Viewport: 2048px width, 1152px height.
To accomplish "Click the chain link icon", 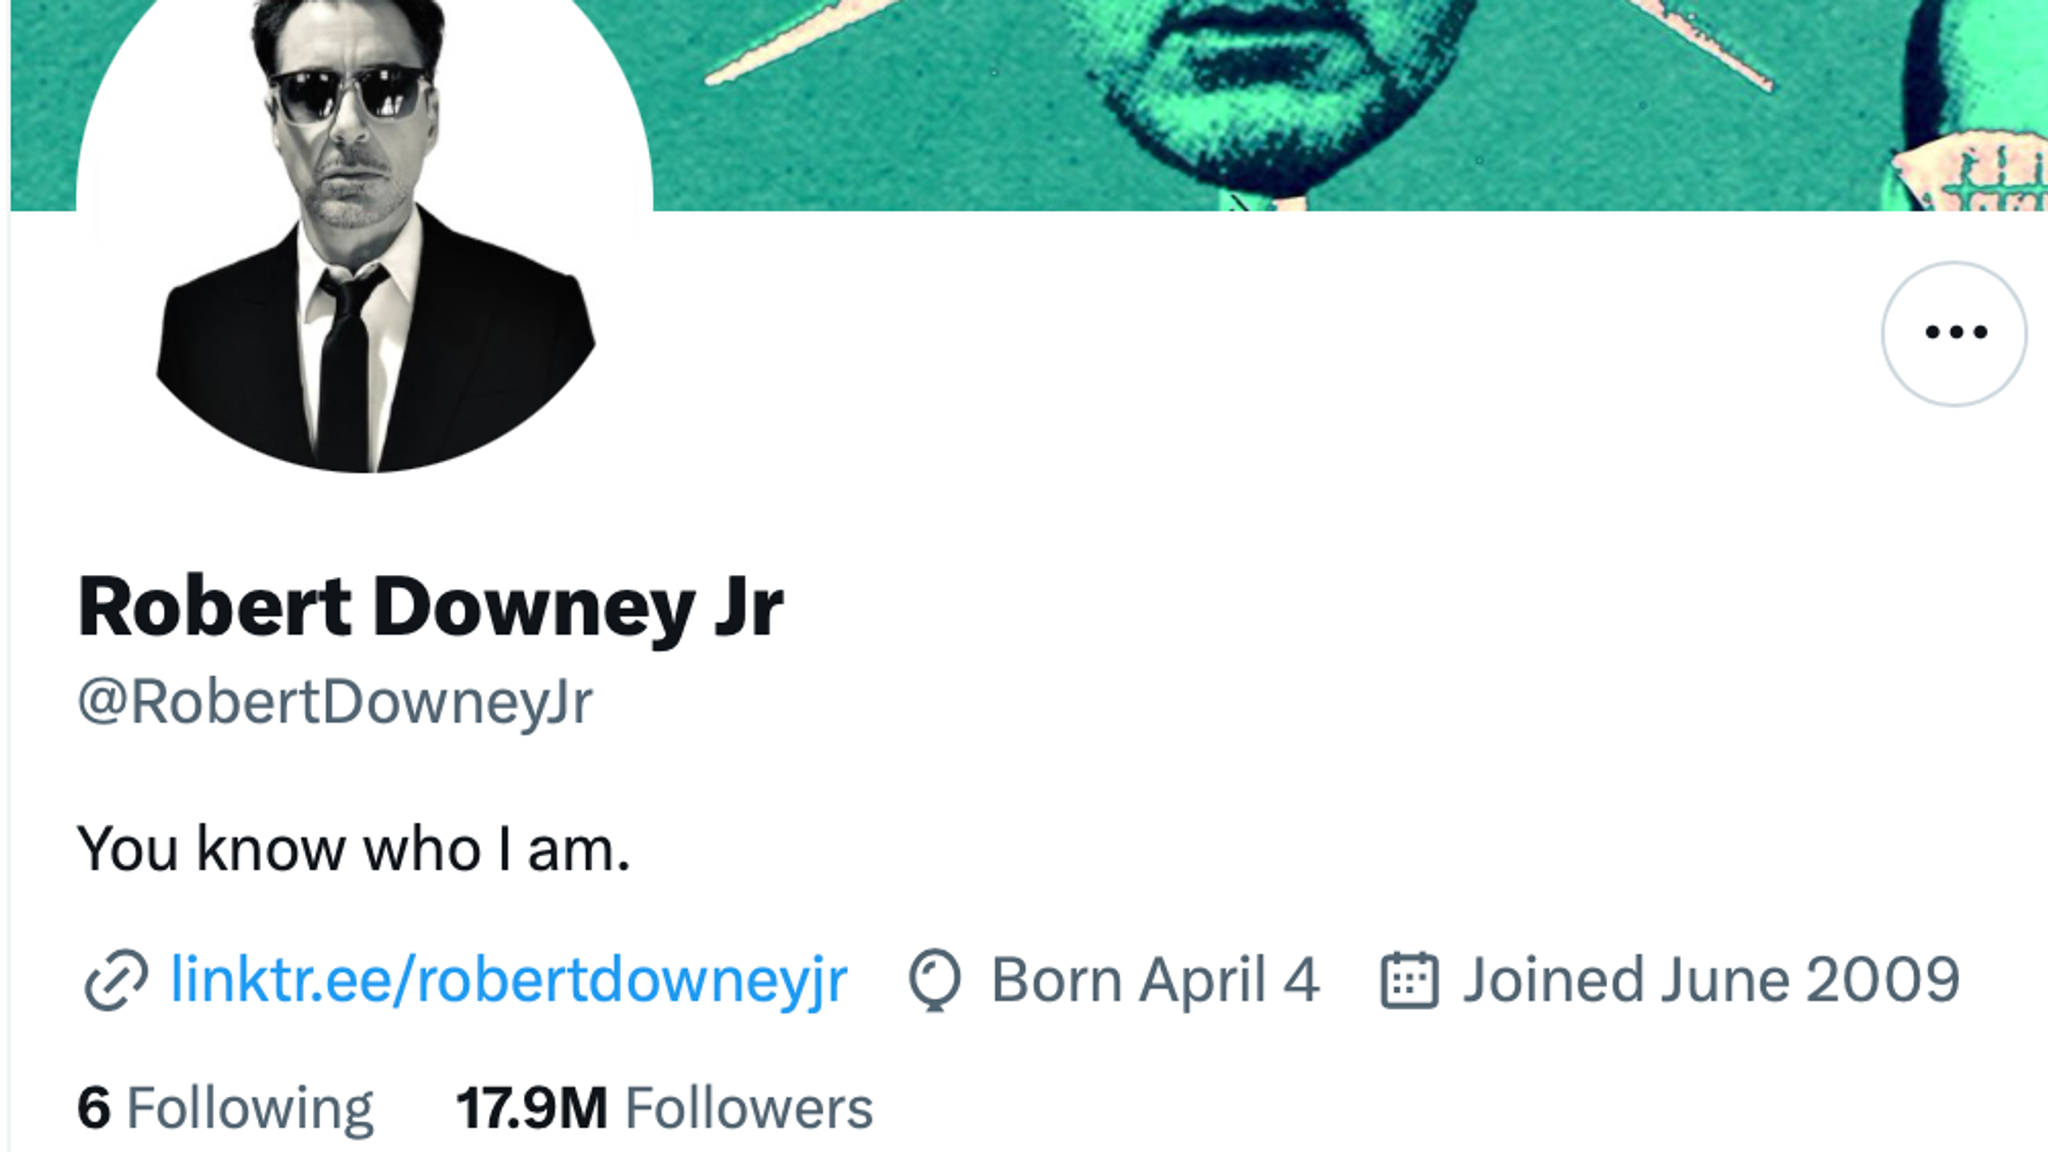I will tap(115, 980).
